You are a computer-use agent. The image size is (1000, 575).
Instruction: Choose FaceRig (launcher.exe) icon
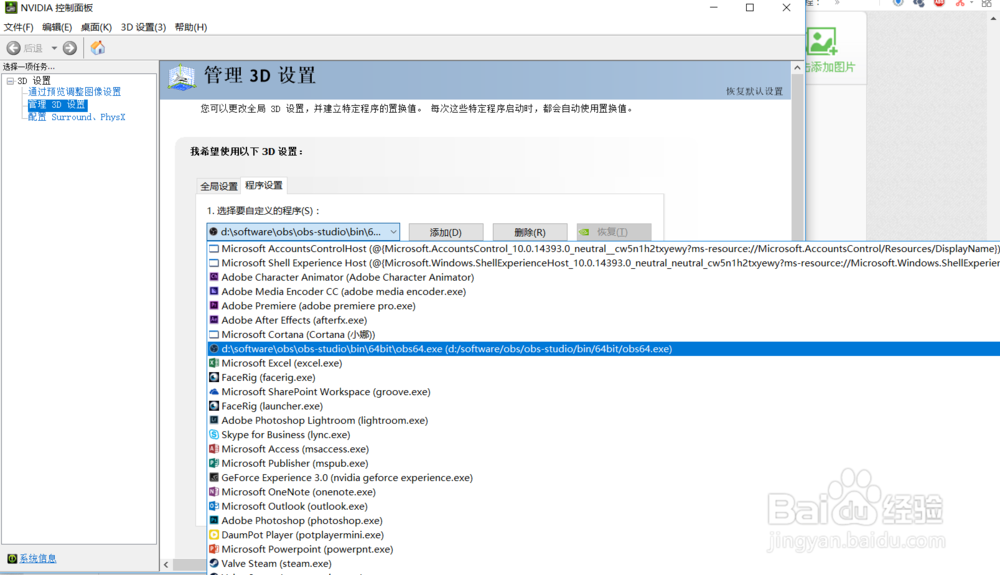pos(214,406)
